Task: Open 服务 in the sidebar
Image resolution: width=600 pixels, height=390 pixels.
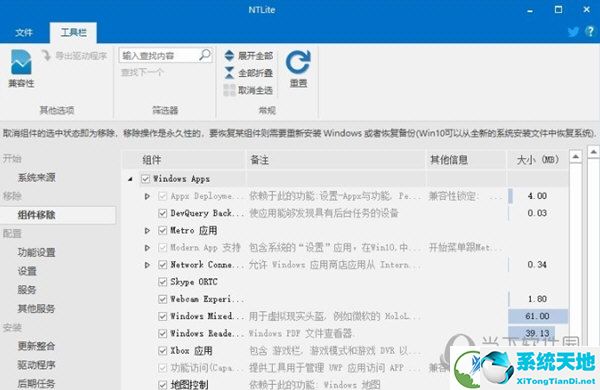Action: 27,290
